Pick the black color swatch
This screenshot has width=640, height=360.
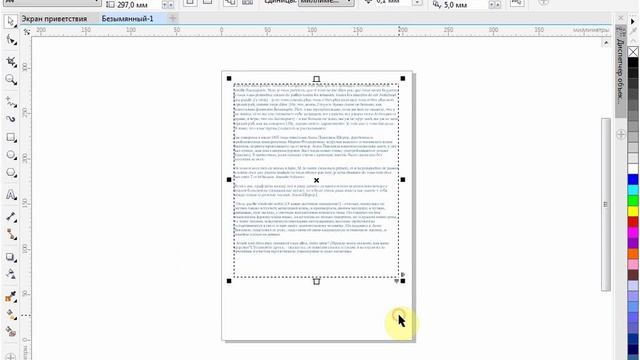[633, 62]
